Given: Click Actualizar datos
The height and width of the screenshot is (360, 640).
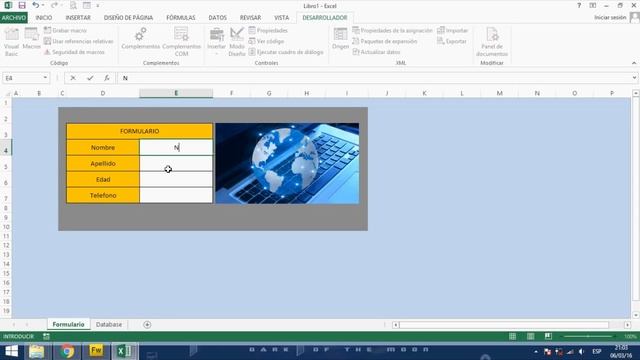Looking at the screenshot, I should coord(376,52).
